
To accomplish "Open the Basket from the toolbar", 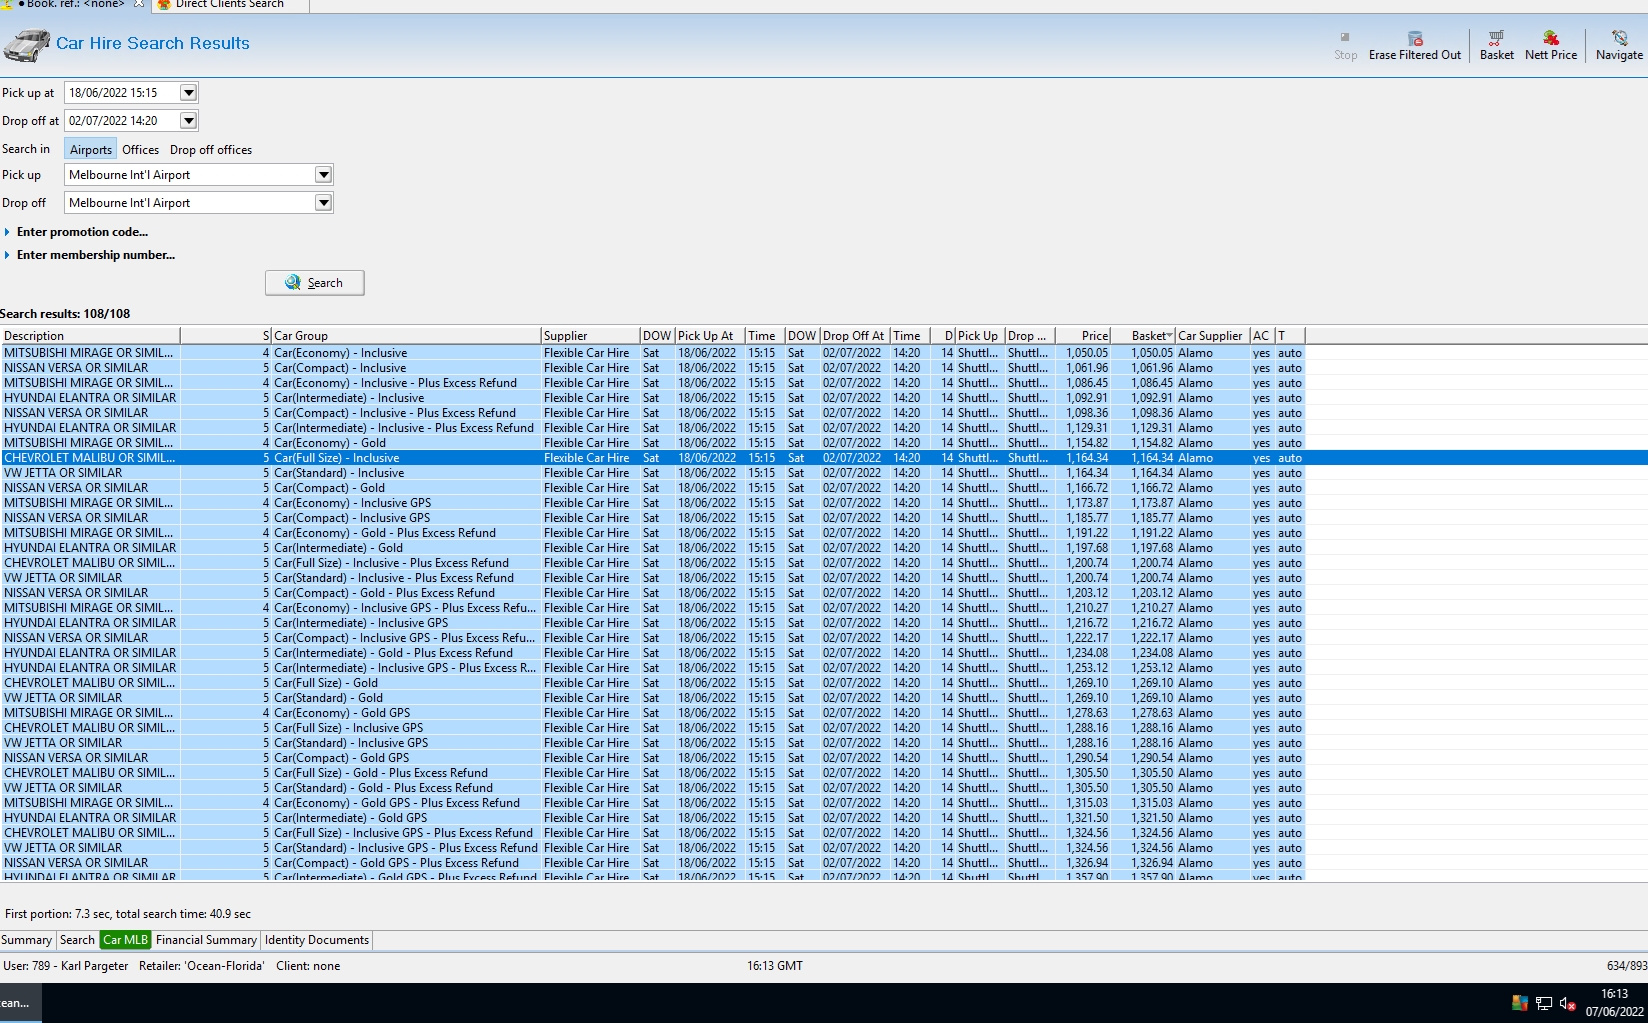I will pos(1496,46).
